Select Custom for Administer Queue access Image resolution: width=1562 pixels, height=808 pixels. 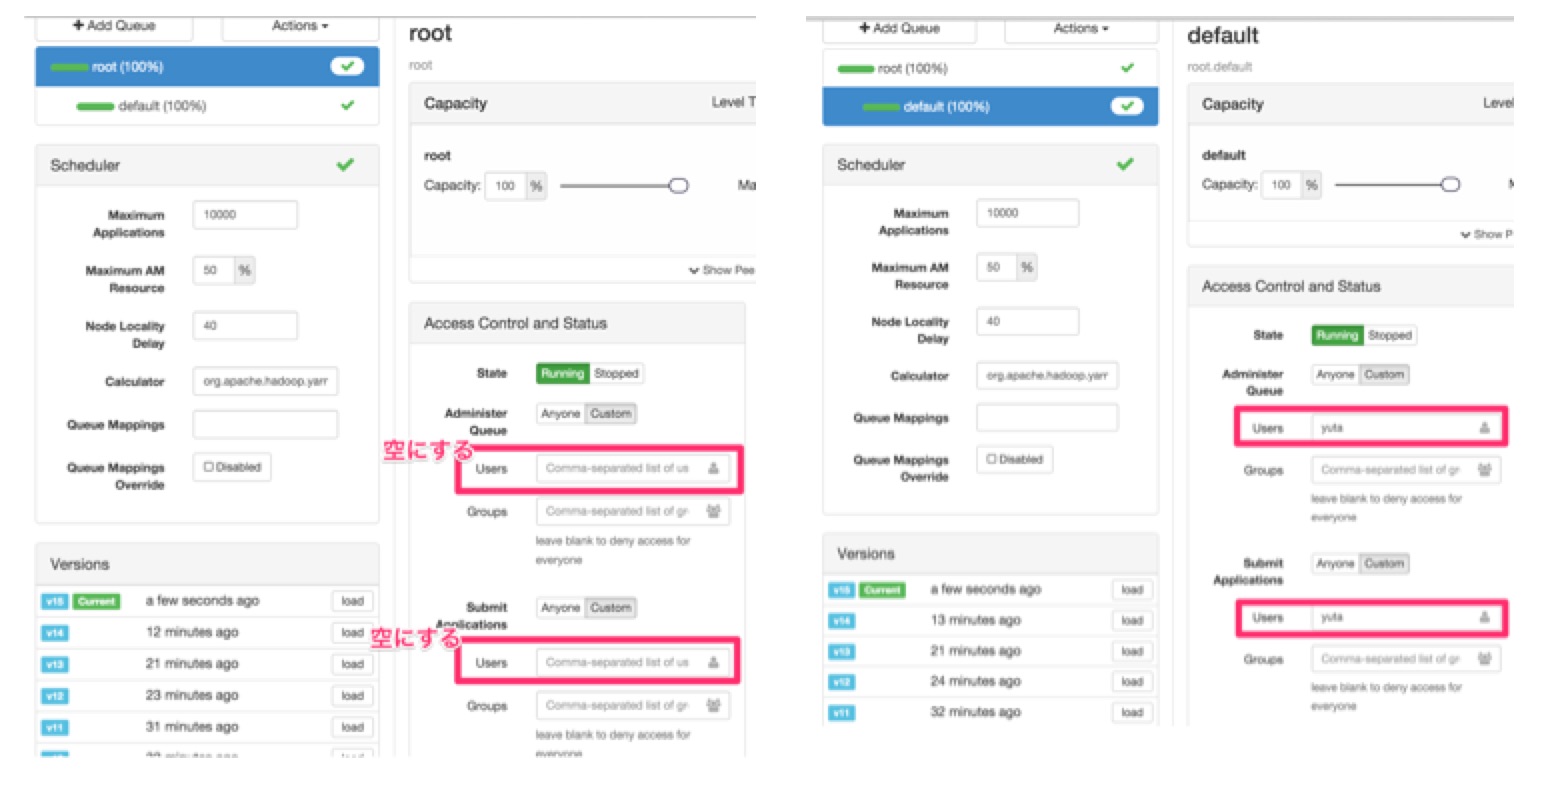[x=614, y=413]
